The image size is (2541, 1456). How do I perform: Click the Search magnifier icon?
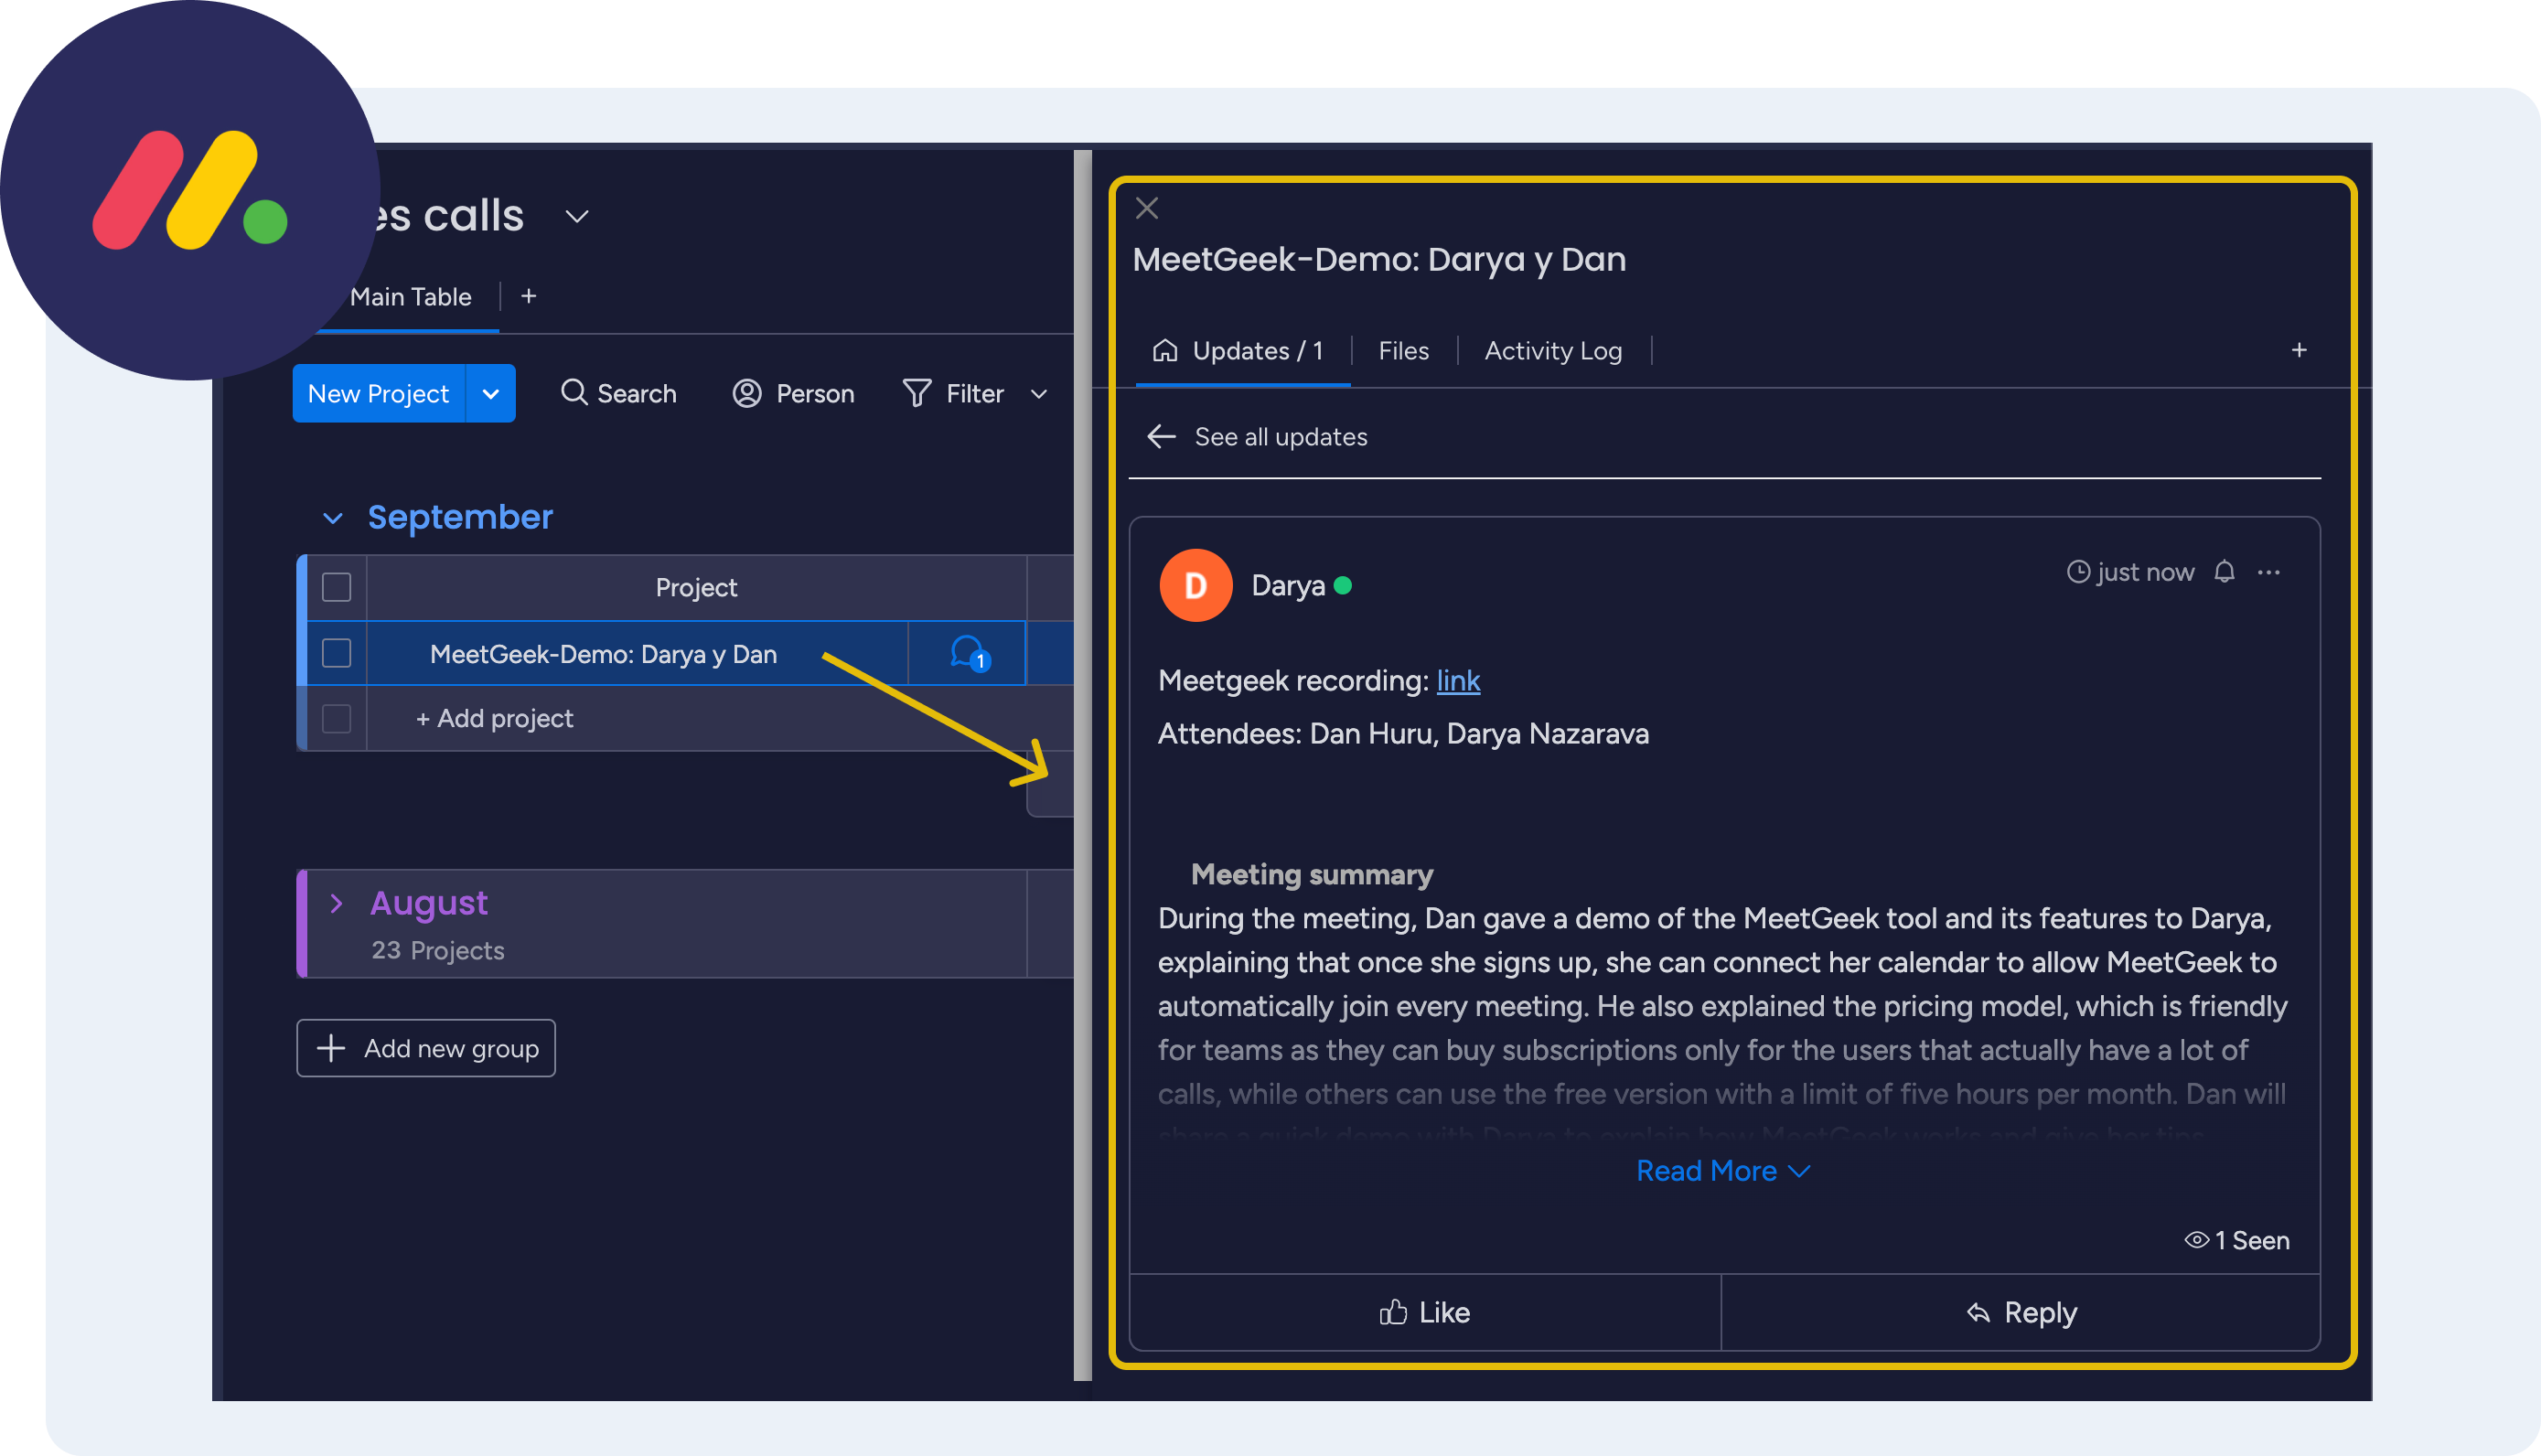(573, 393)
